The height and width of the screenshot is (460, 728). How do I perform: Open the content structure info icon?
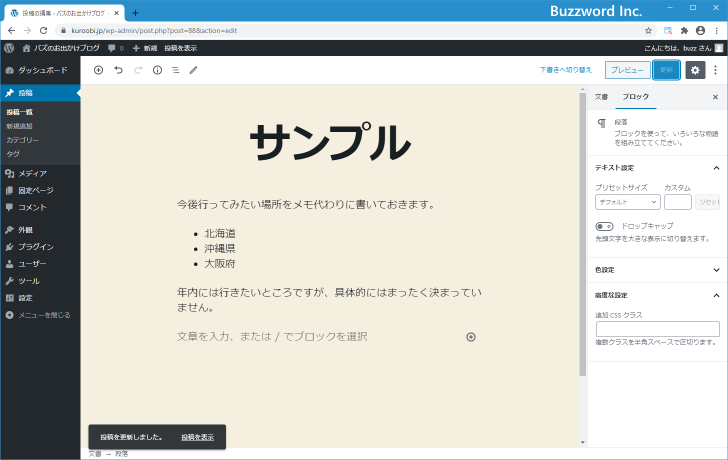[x=157, y=70]
